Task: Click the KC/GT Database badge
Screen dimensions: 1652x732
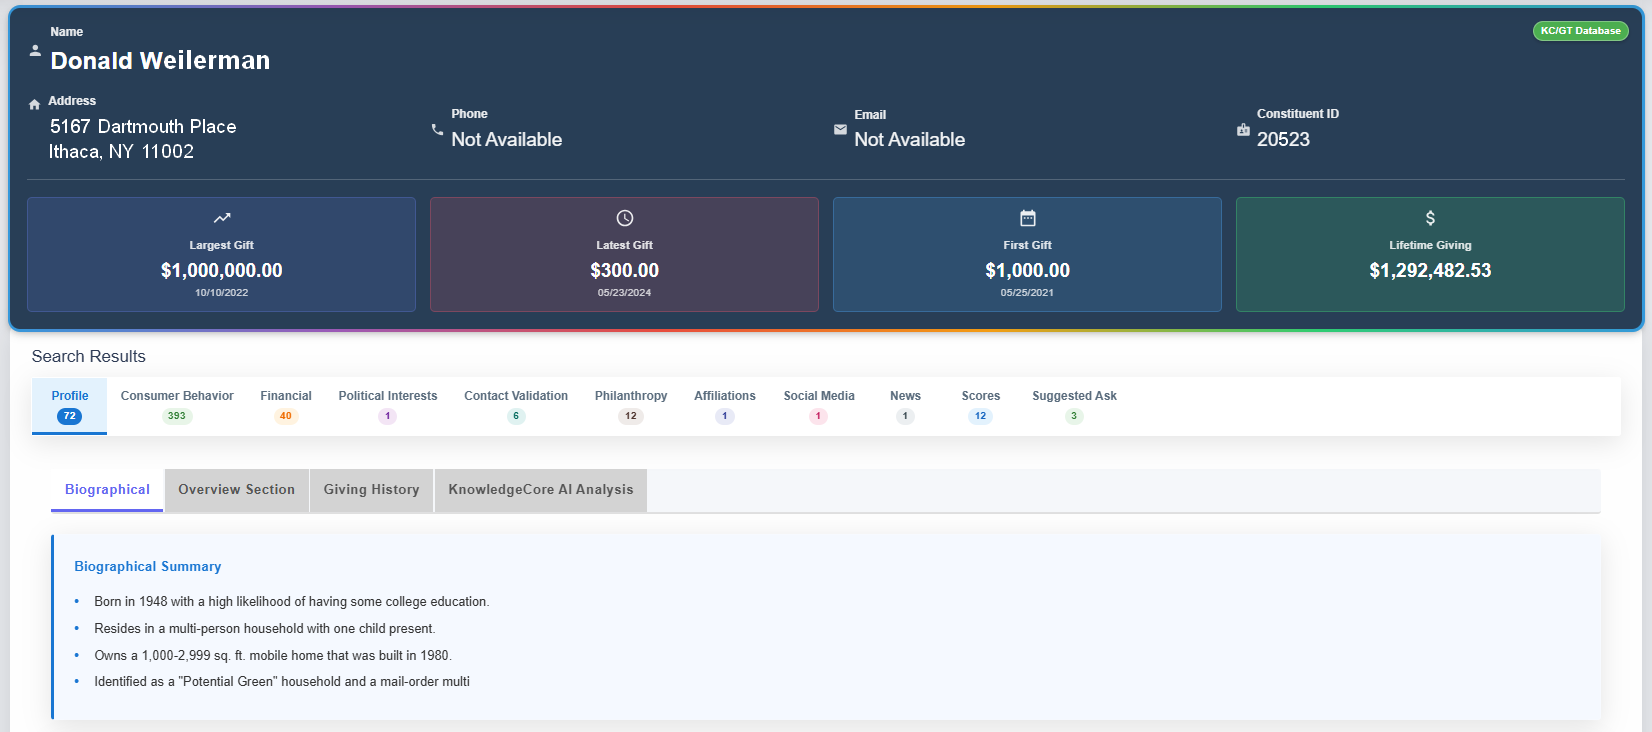Action: (1580, 31)
